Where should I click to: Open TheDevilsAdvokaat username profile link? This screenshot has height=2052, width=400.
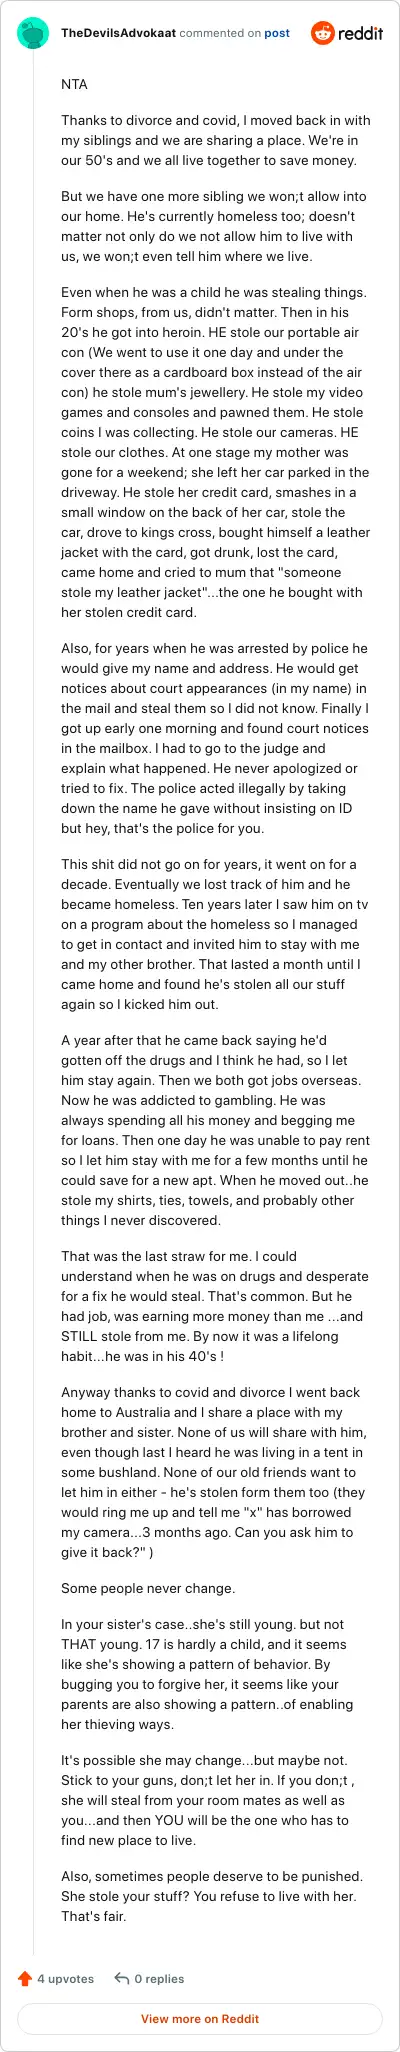pos(119,33)
